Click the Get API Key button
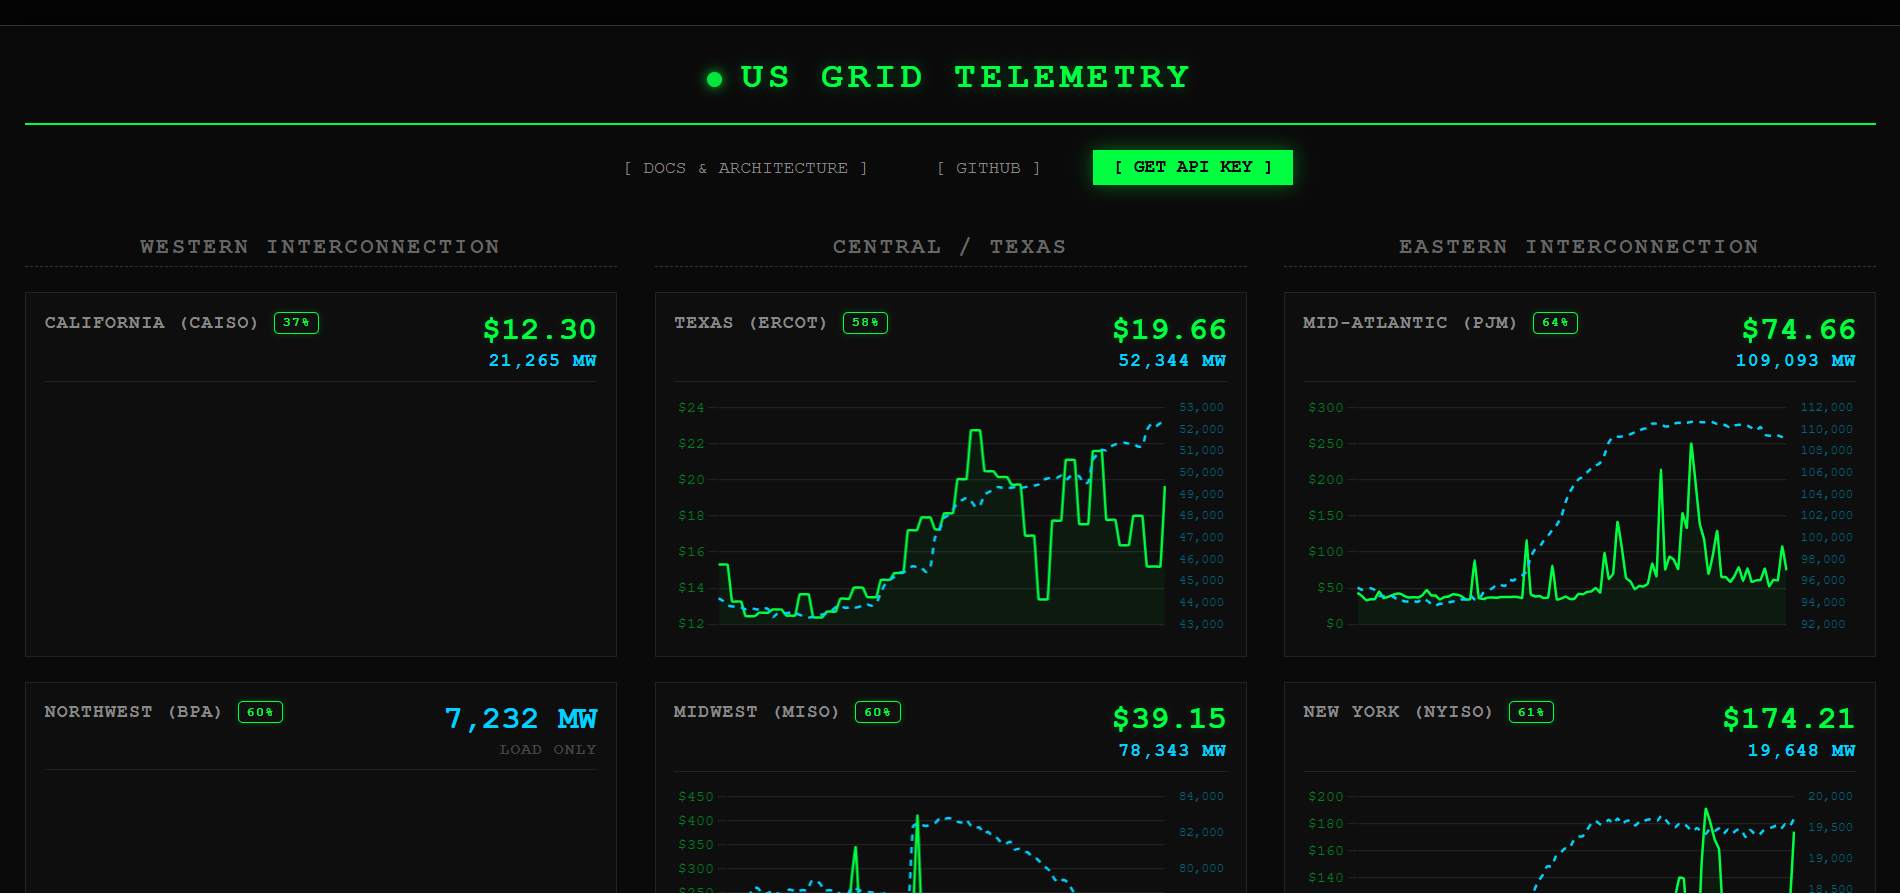Screen dimensions: 1900x894 (x=1192, y=167)
